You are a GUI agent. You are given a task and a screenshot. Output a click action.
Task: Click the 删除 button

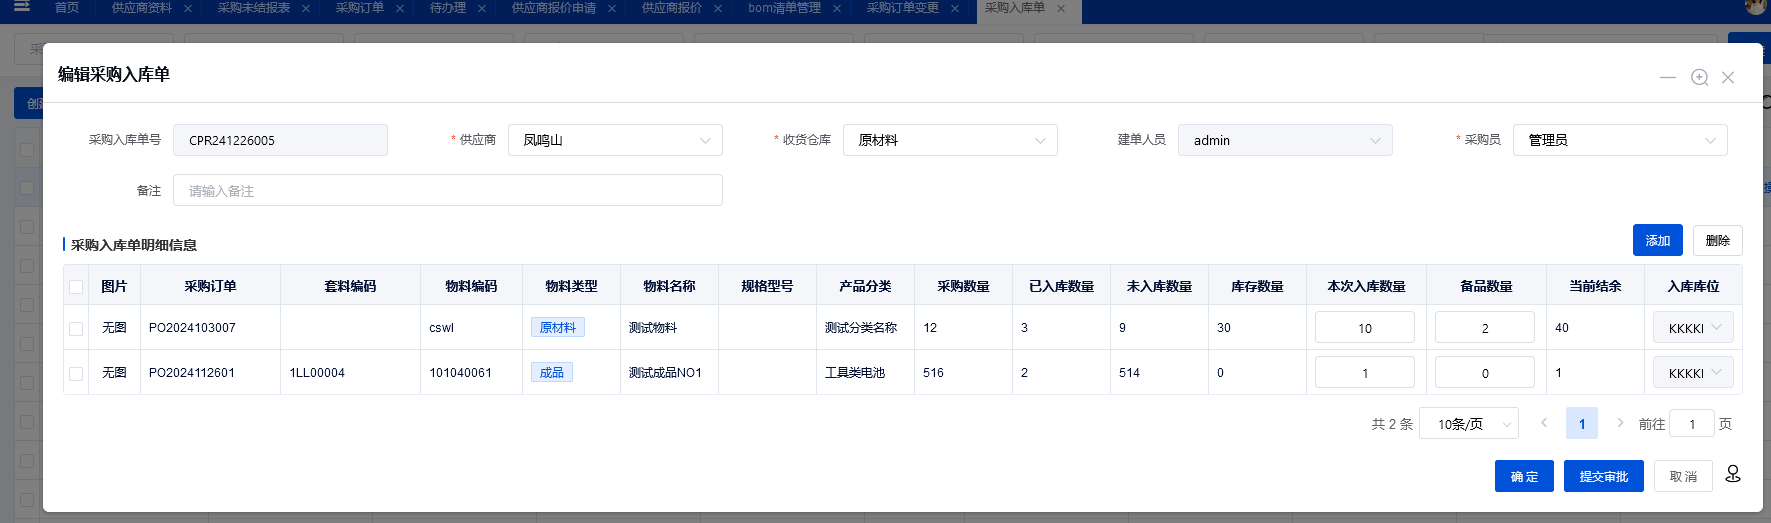pos(1718,240)
